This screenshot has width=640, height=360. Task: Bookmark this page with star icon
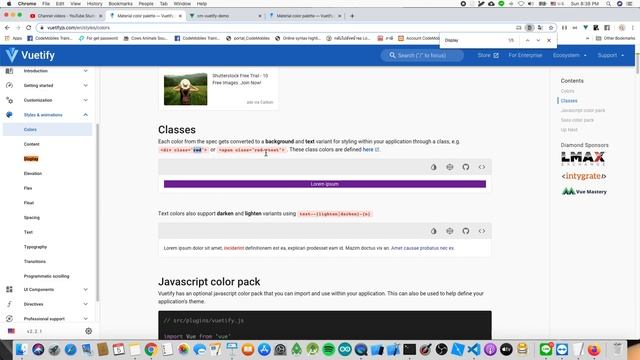click(551, 27)
